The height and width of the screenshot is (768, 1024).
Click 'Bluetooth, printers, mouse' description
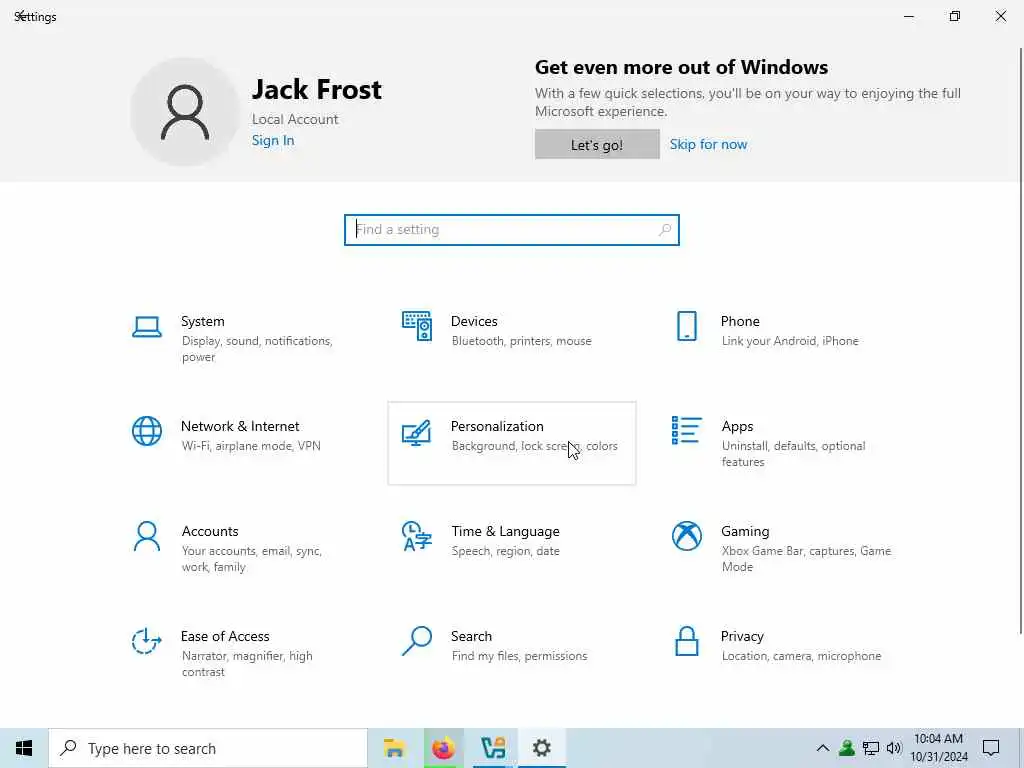pos(521,341)
